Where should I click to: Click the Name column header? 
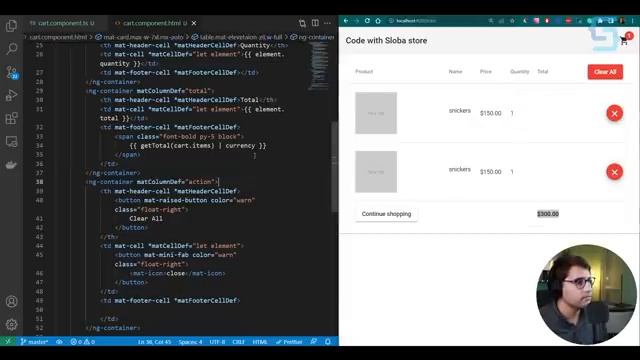tap(456, 71)
